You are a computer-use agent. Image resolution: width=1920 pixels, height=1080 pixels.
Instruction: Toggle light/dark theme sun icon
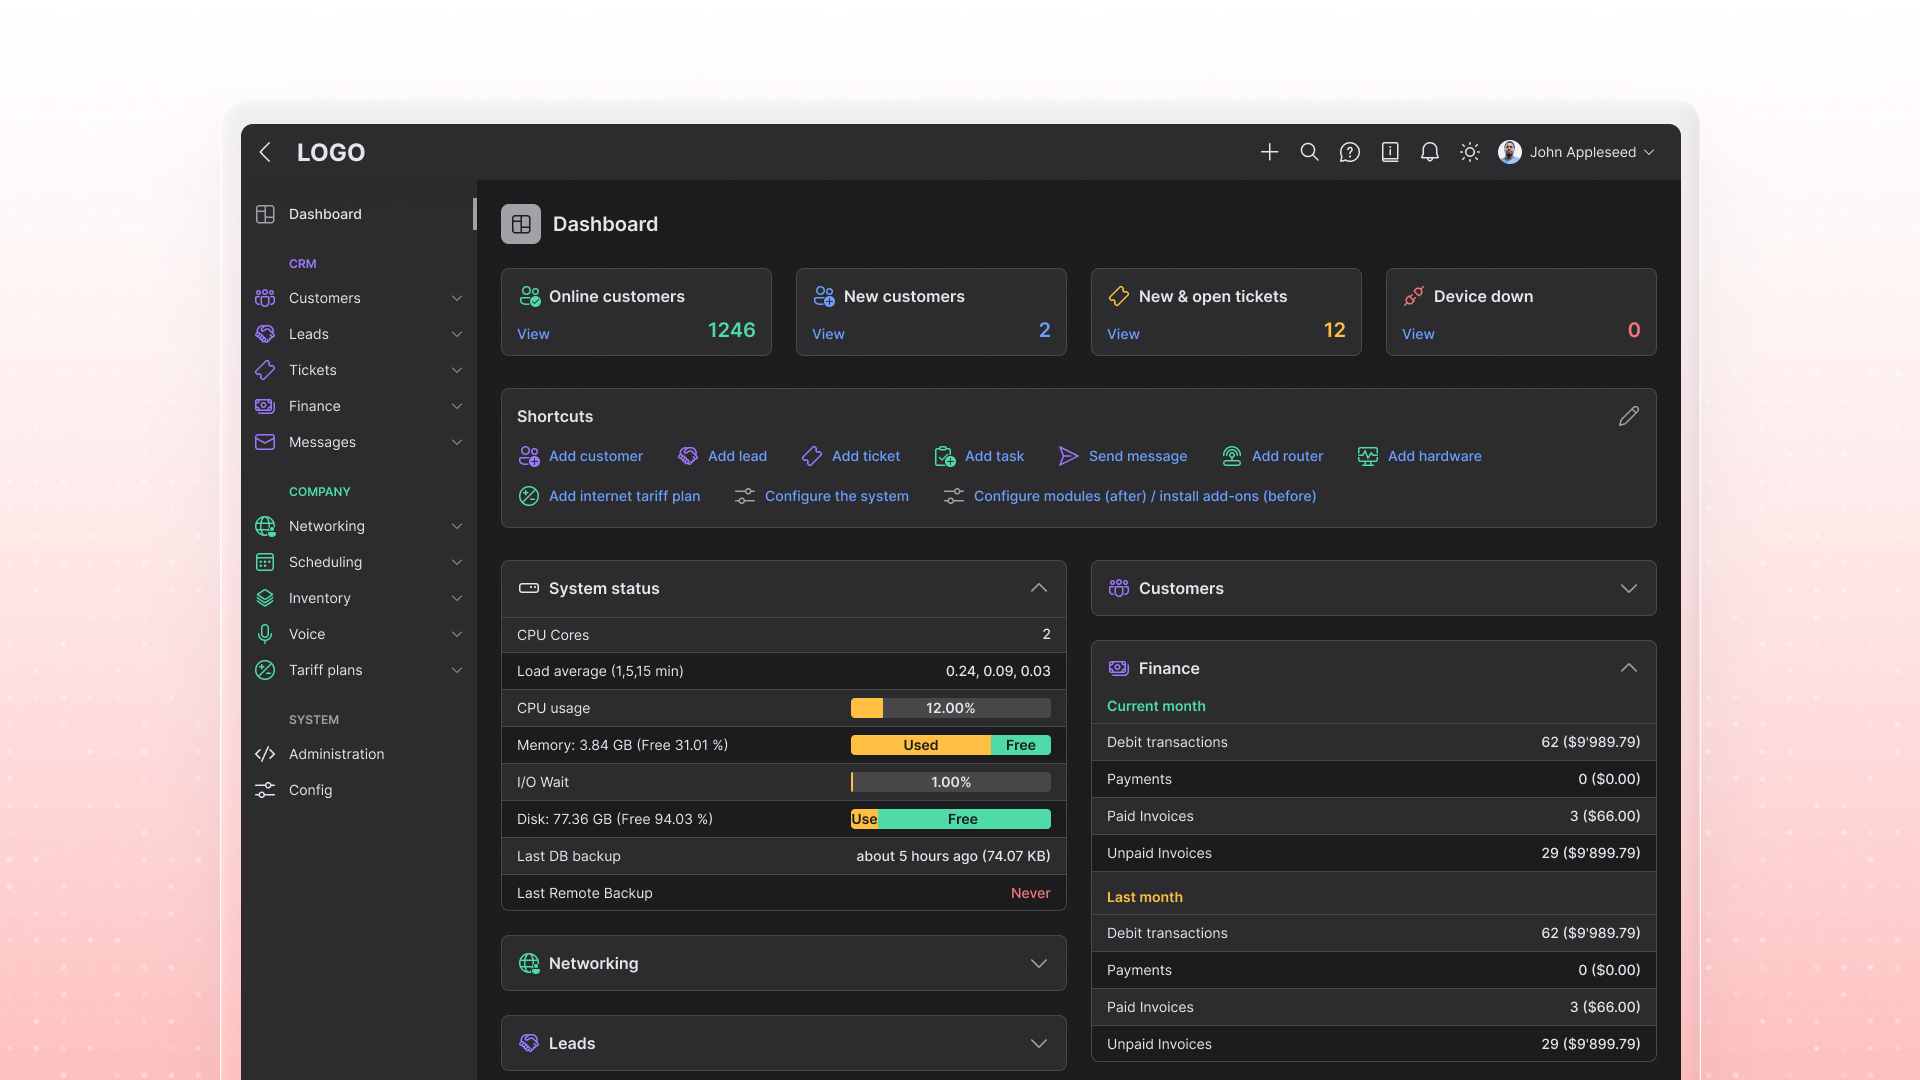pos(1469,152)
